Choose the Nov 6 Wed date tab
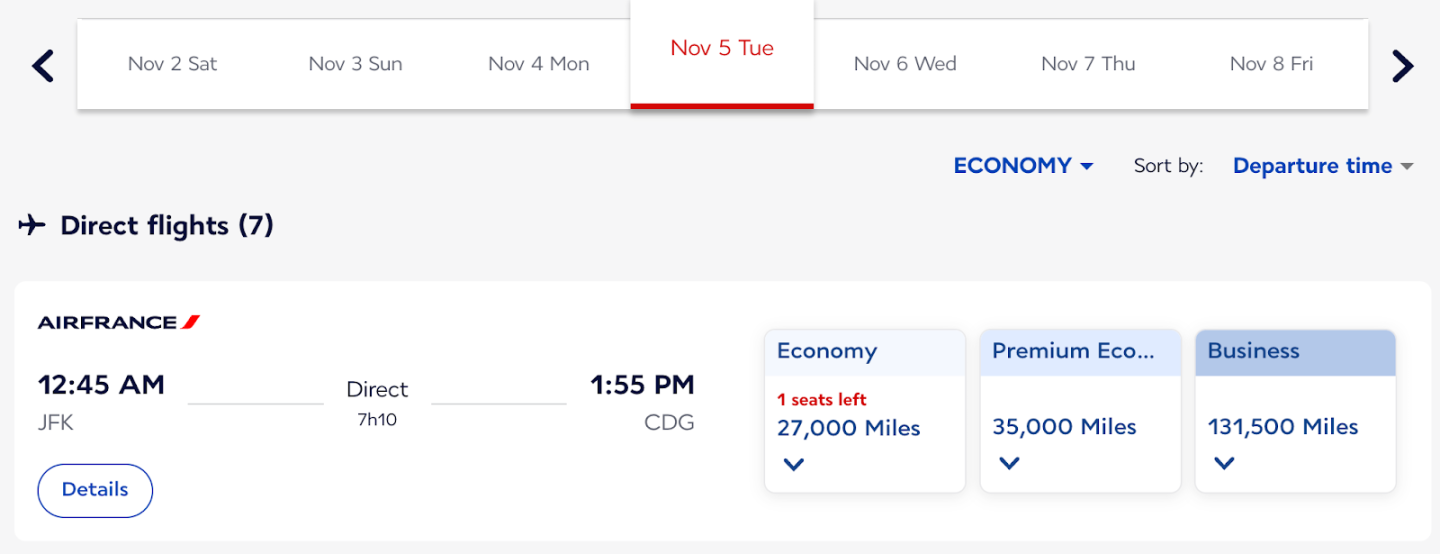The image size is (1440, 554). (905, 64)
